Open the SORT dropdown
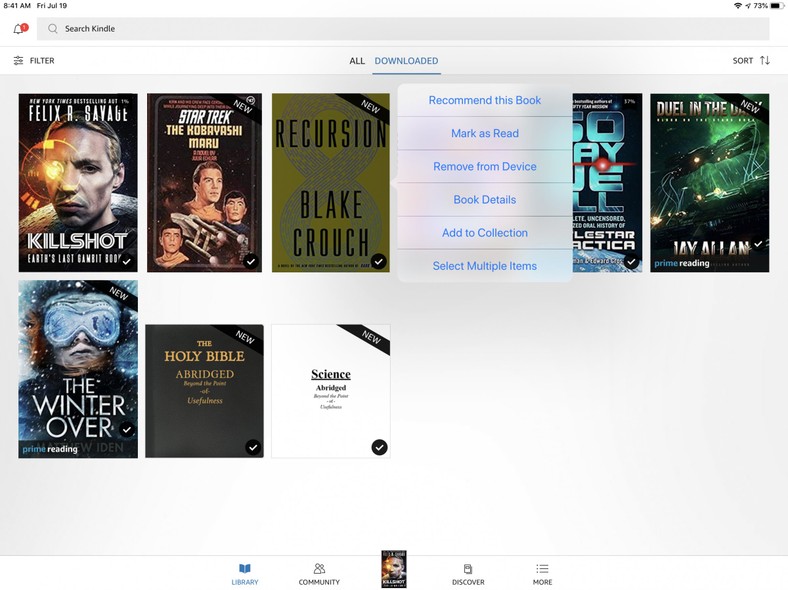The height and width of the screenshot is (590, 788). 742,61
